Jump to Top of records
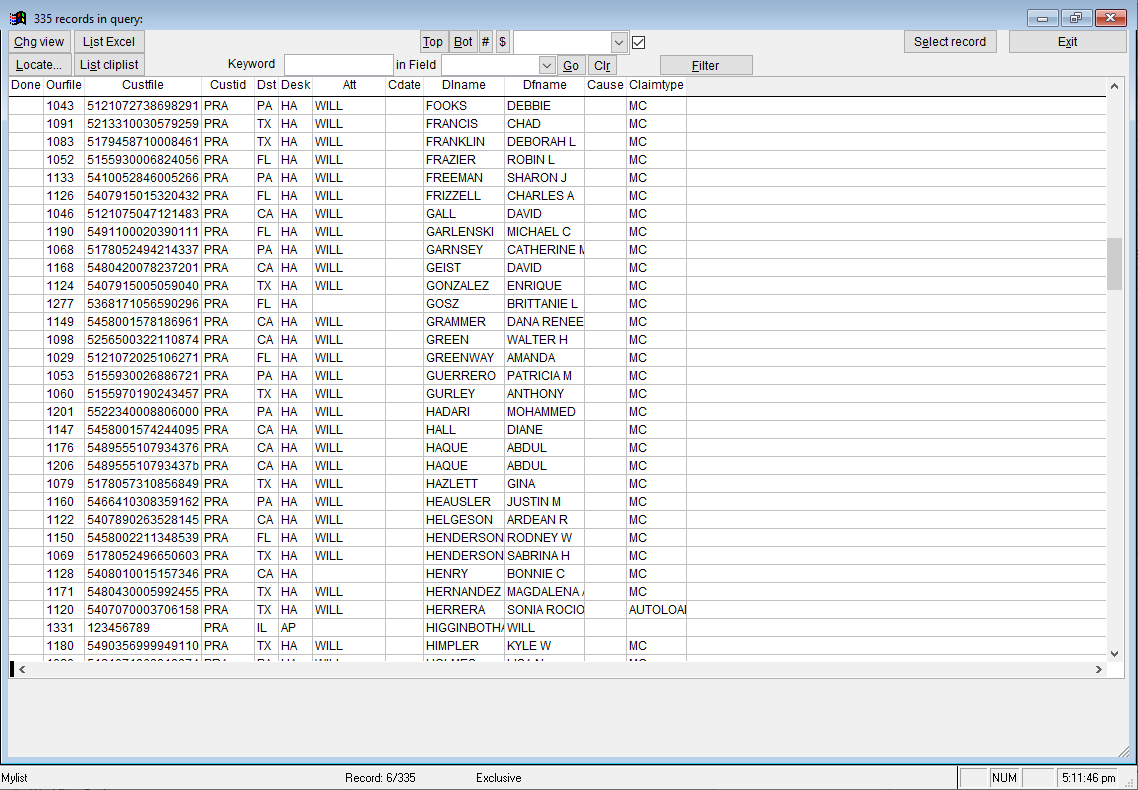 [433, 42]
